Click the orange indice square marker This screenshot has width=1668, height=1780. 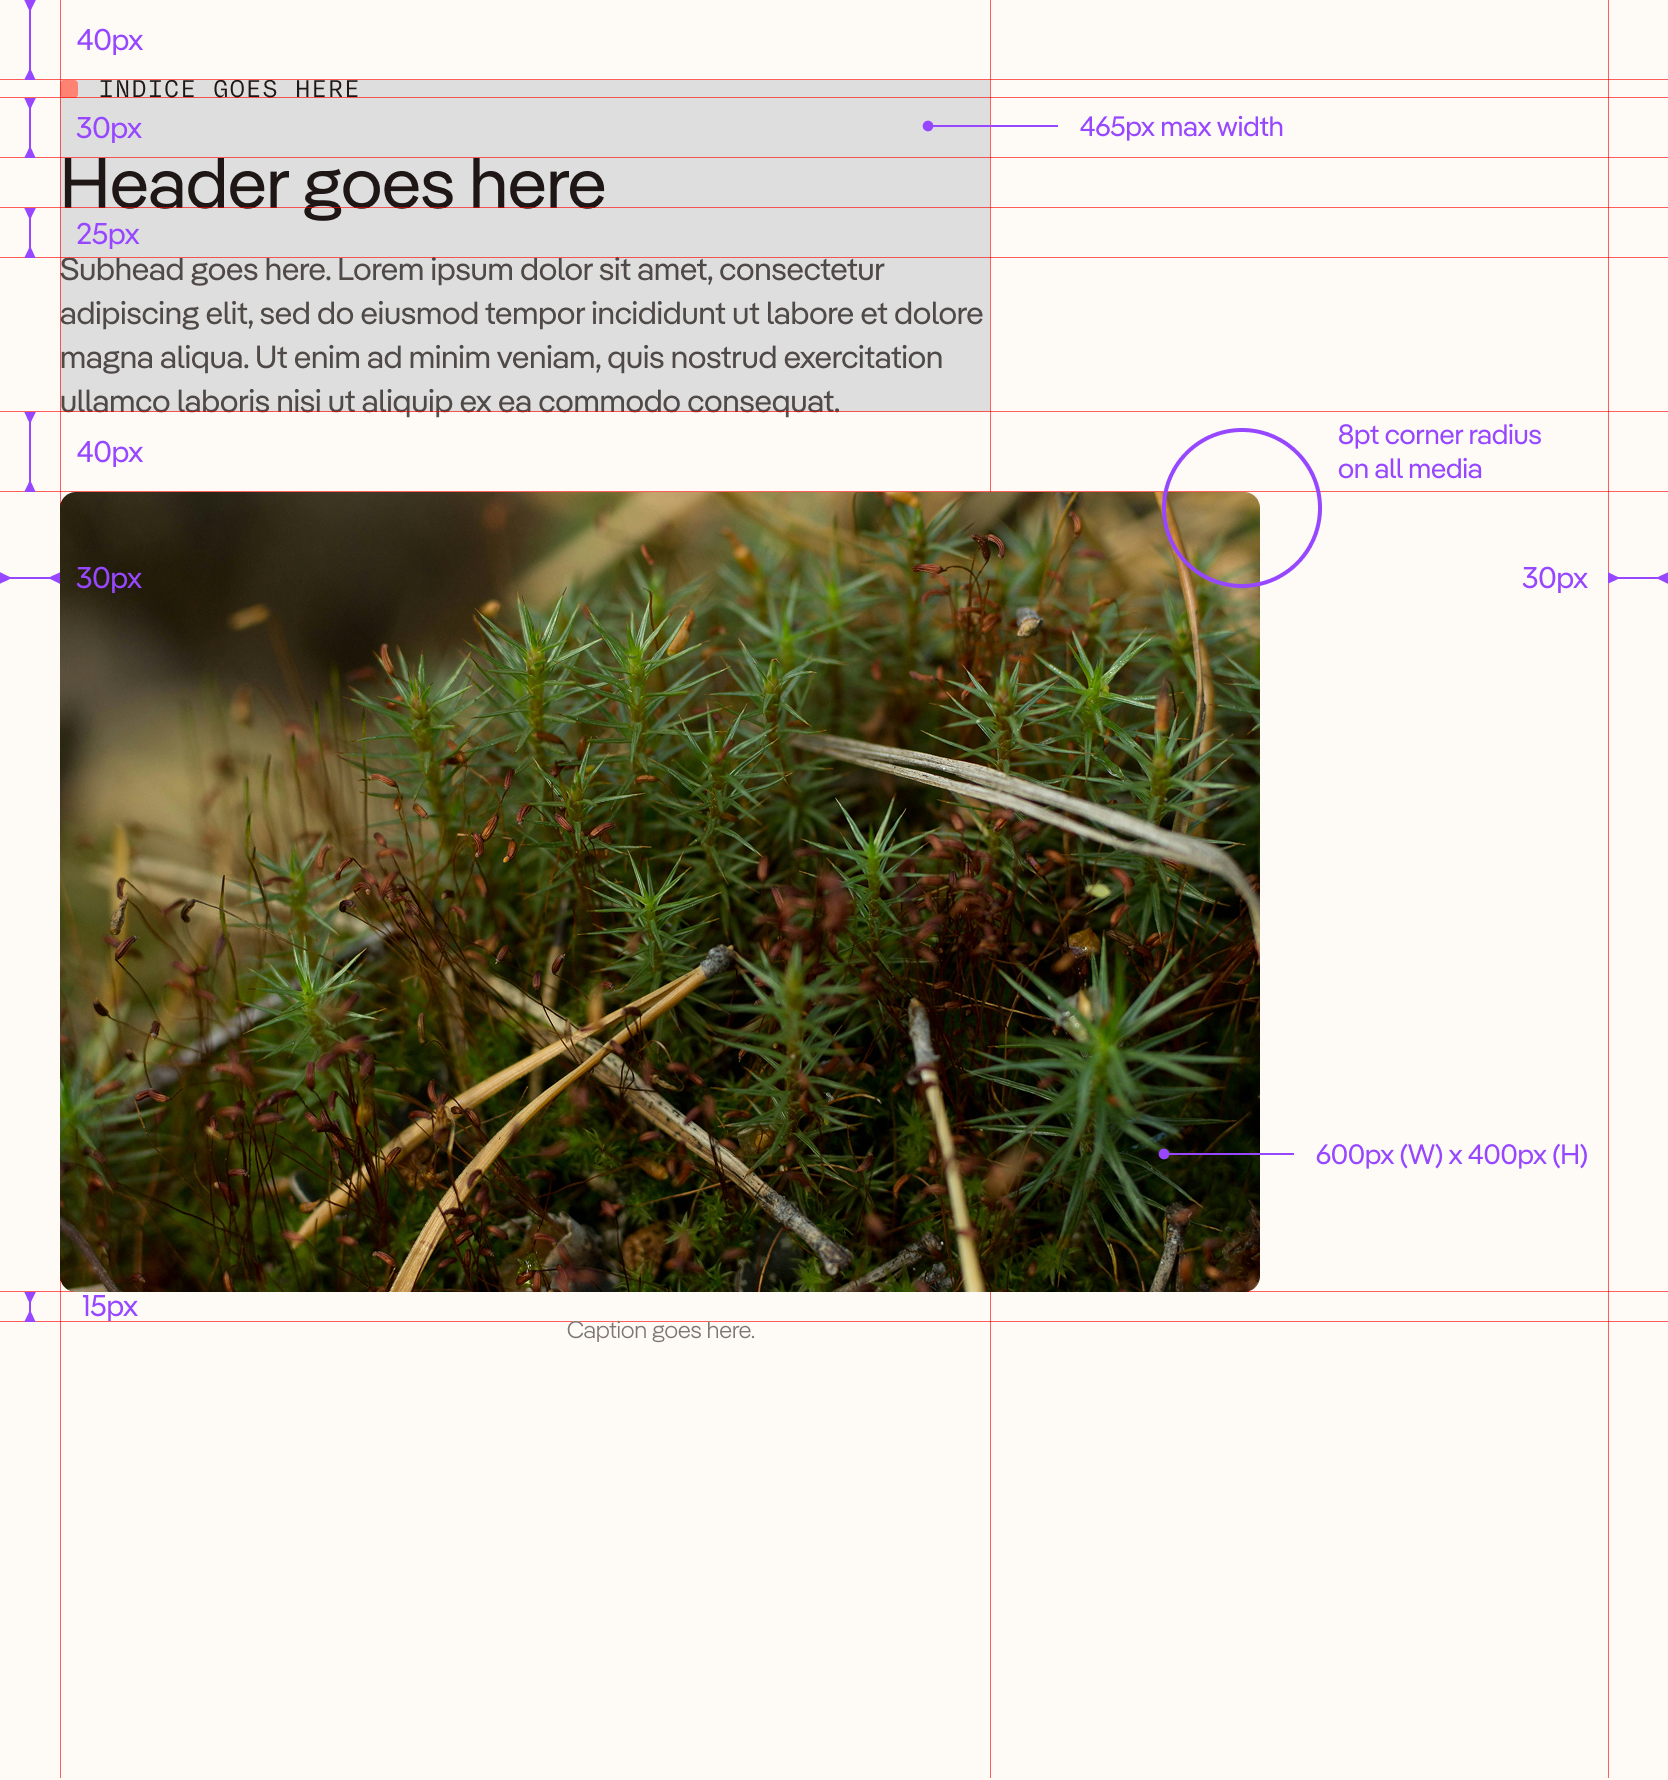(x=69, y=89)
